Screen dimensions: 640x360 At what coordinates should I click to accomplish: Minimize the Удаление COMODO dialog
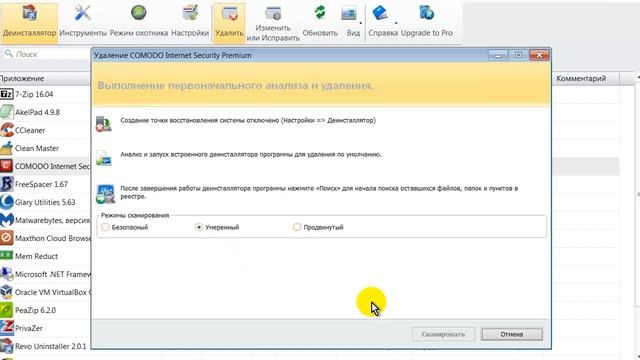click(x=498, y=55)
